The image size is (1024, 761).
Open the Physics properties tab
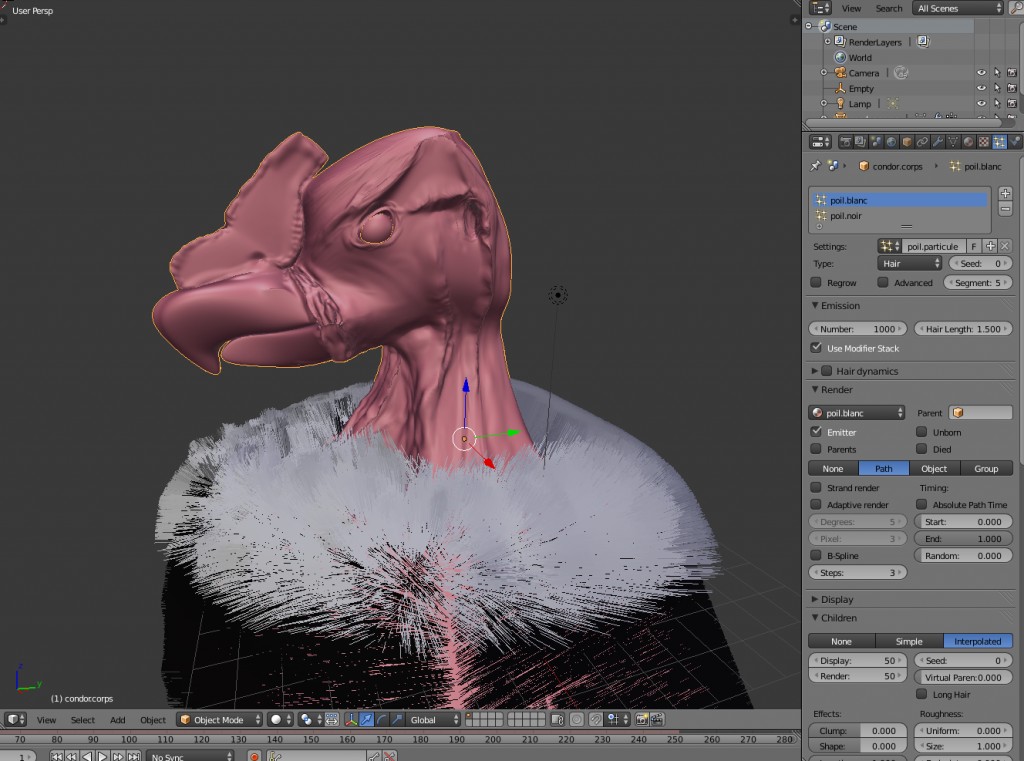(1014, 141)
